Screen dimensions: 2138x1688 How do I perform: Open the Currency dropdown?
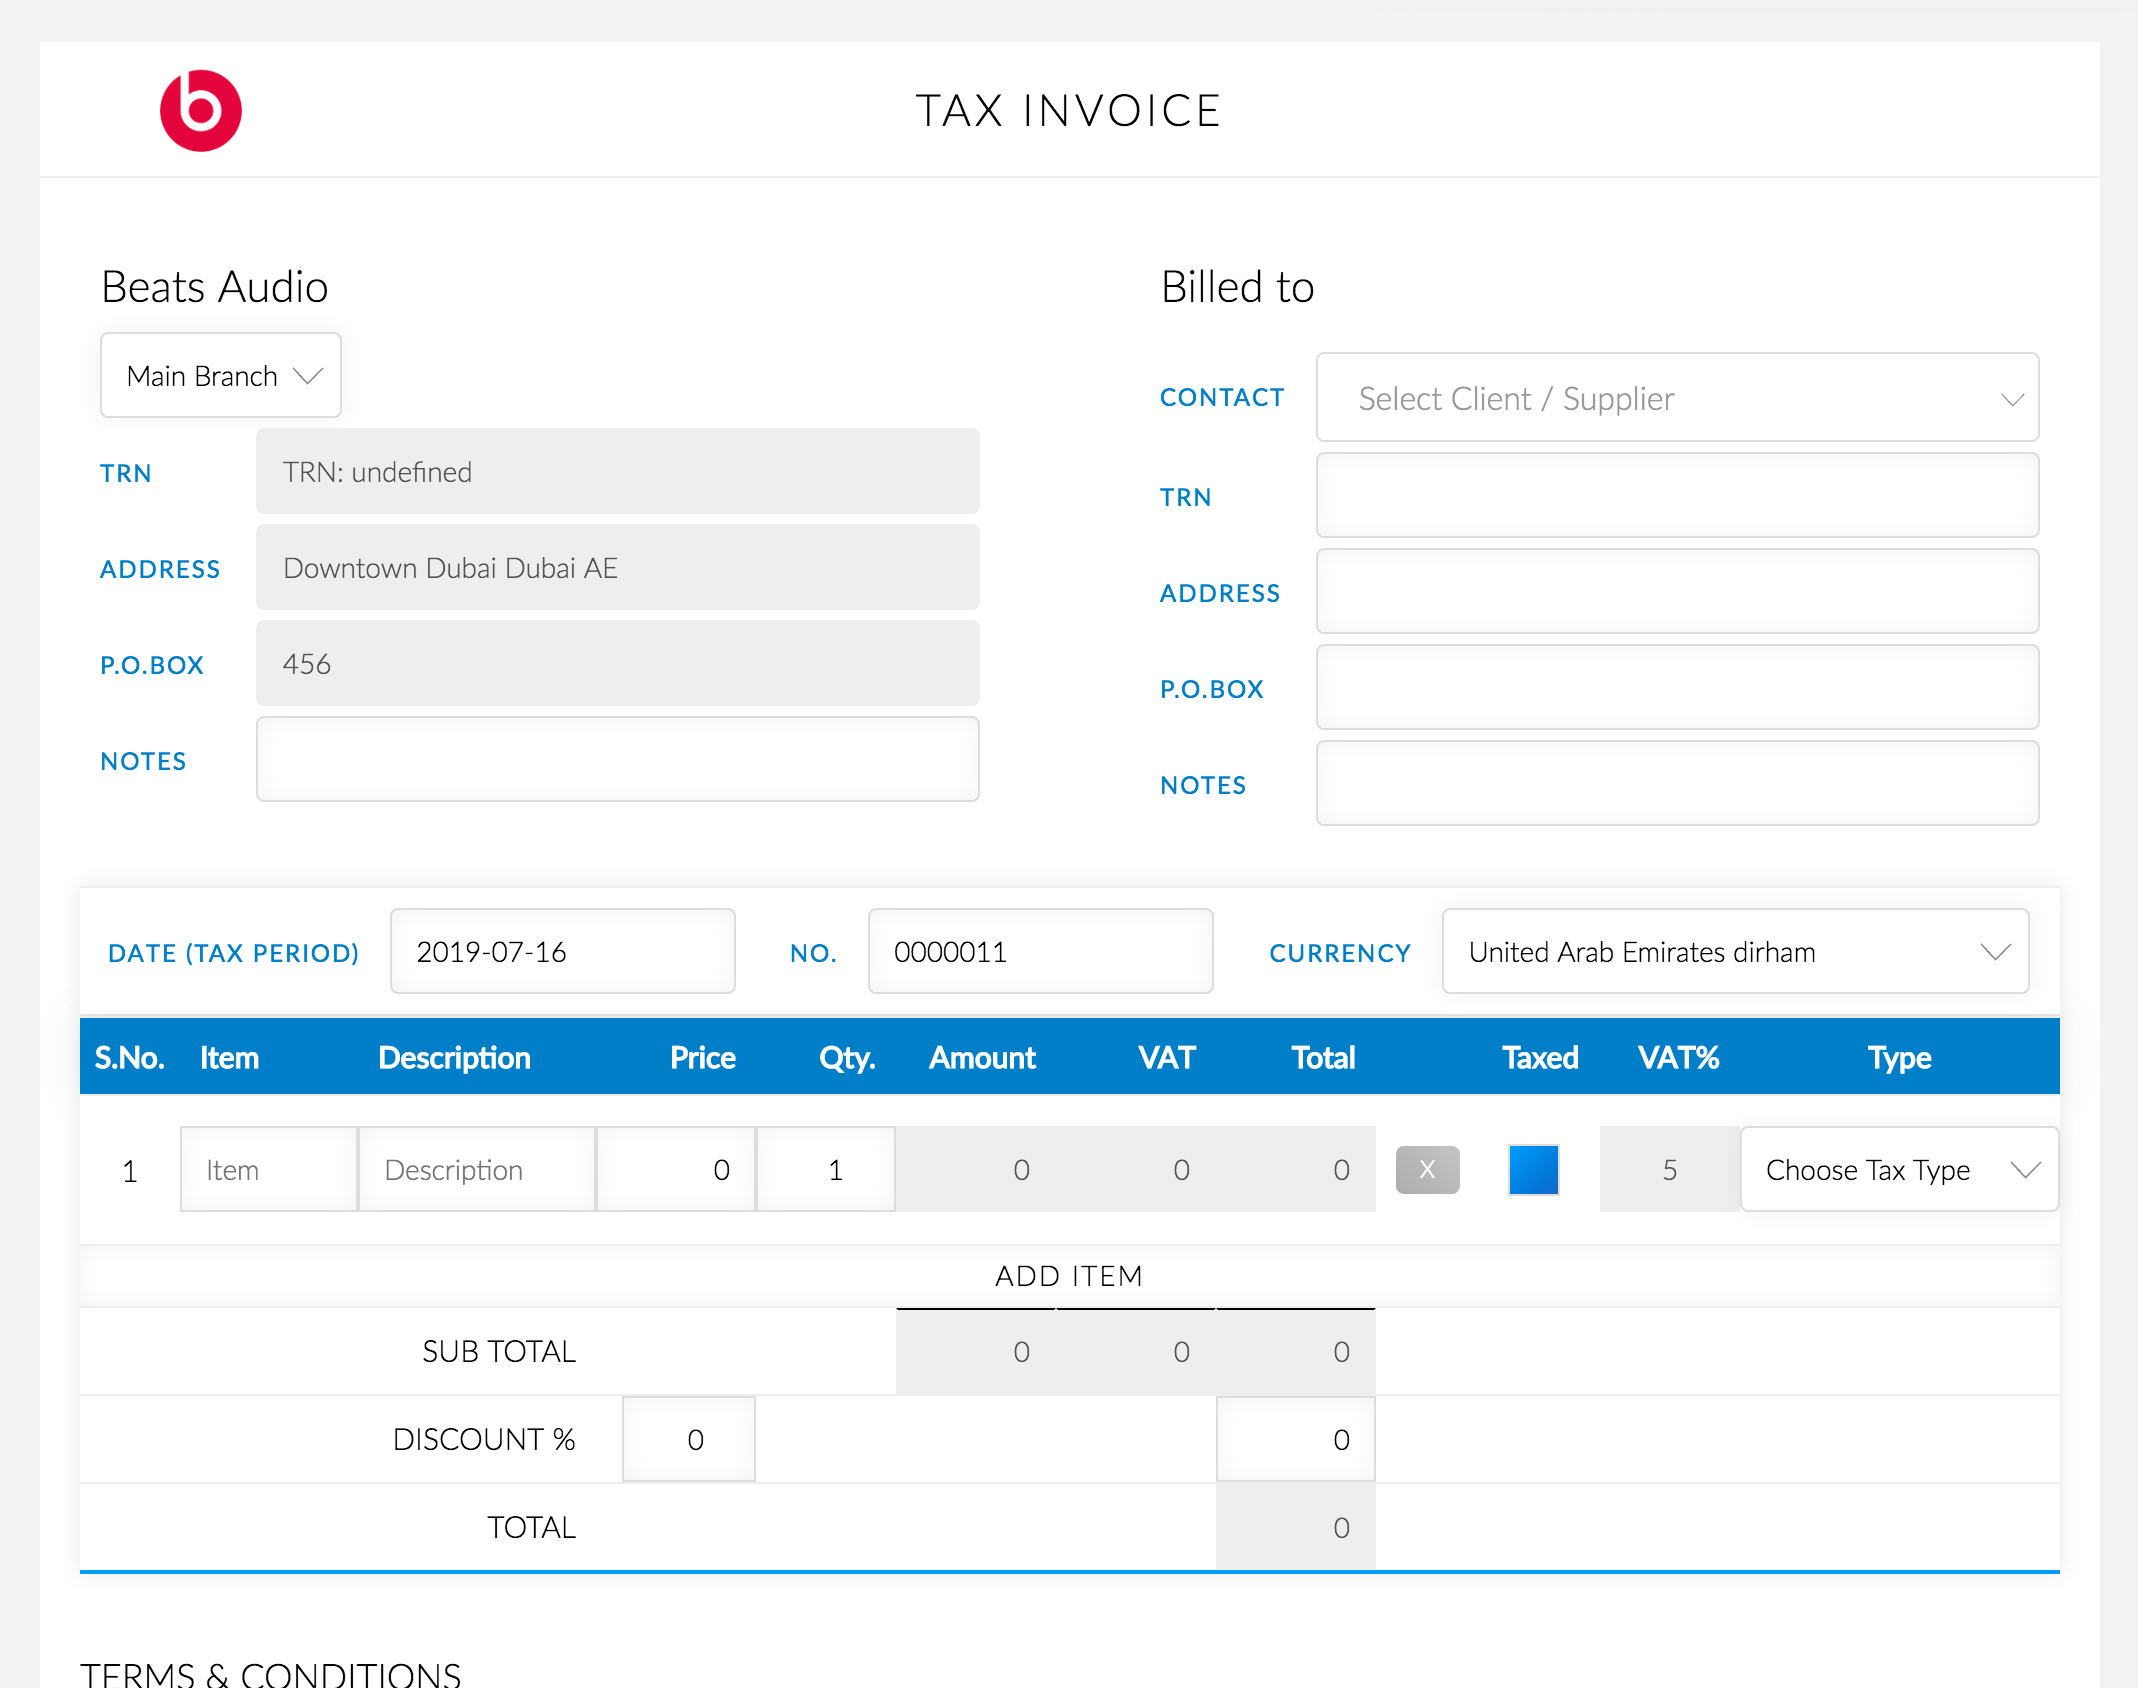pyautogui.click(x=1735, y=951)
